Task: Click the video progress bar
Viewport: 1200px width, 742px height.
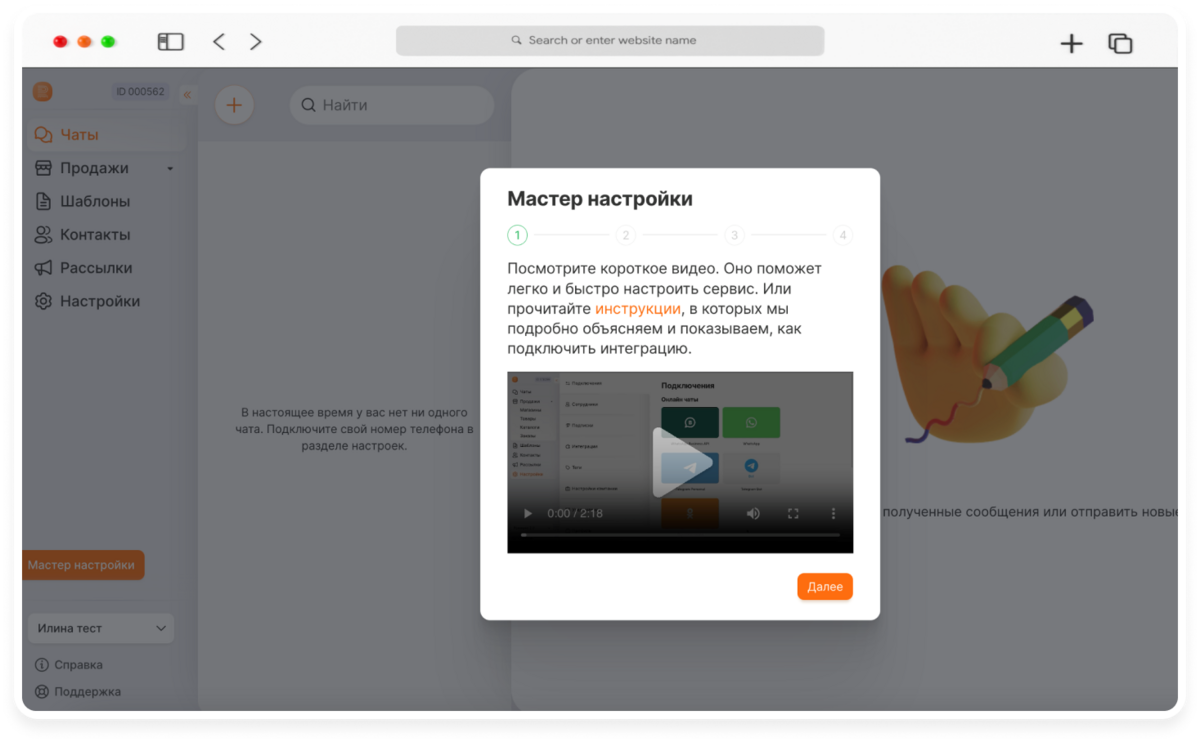Action: point(680,535)
